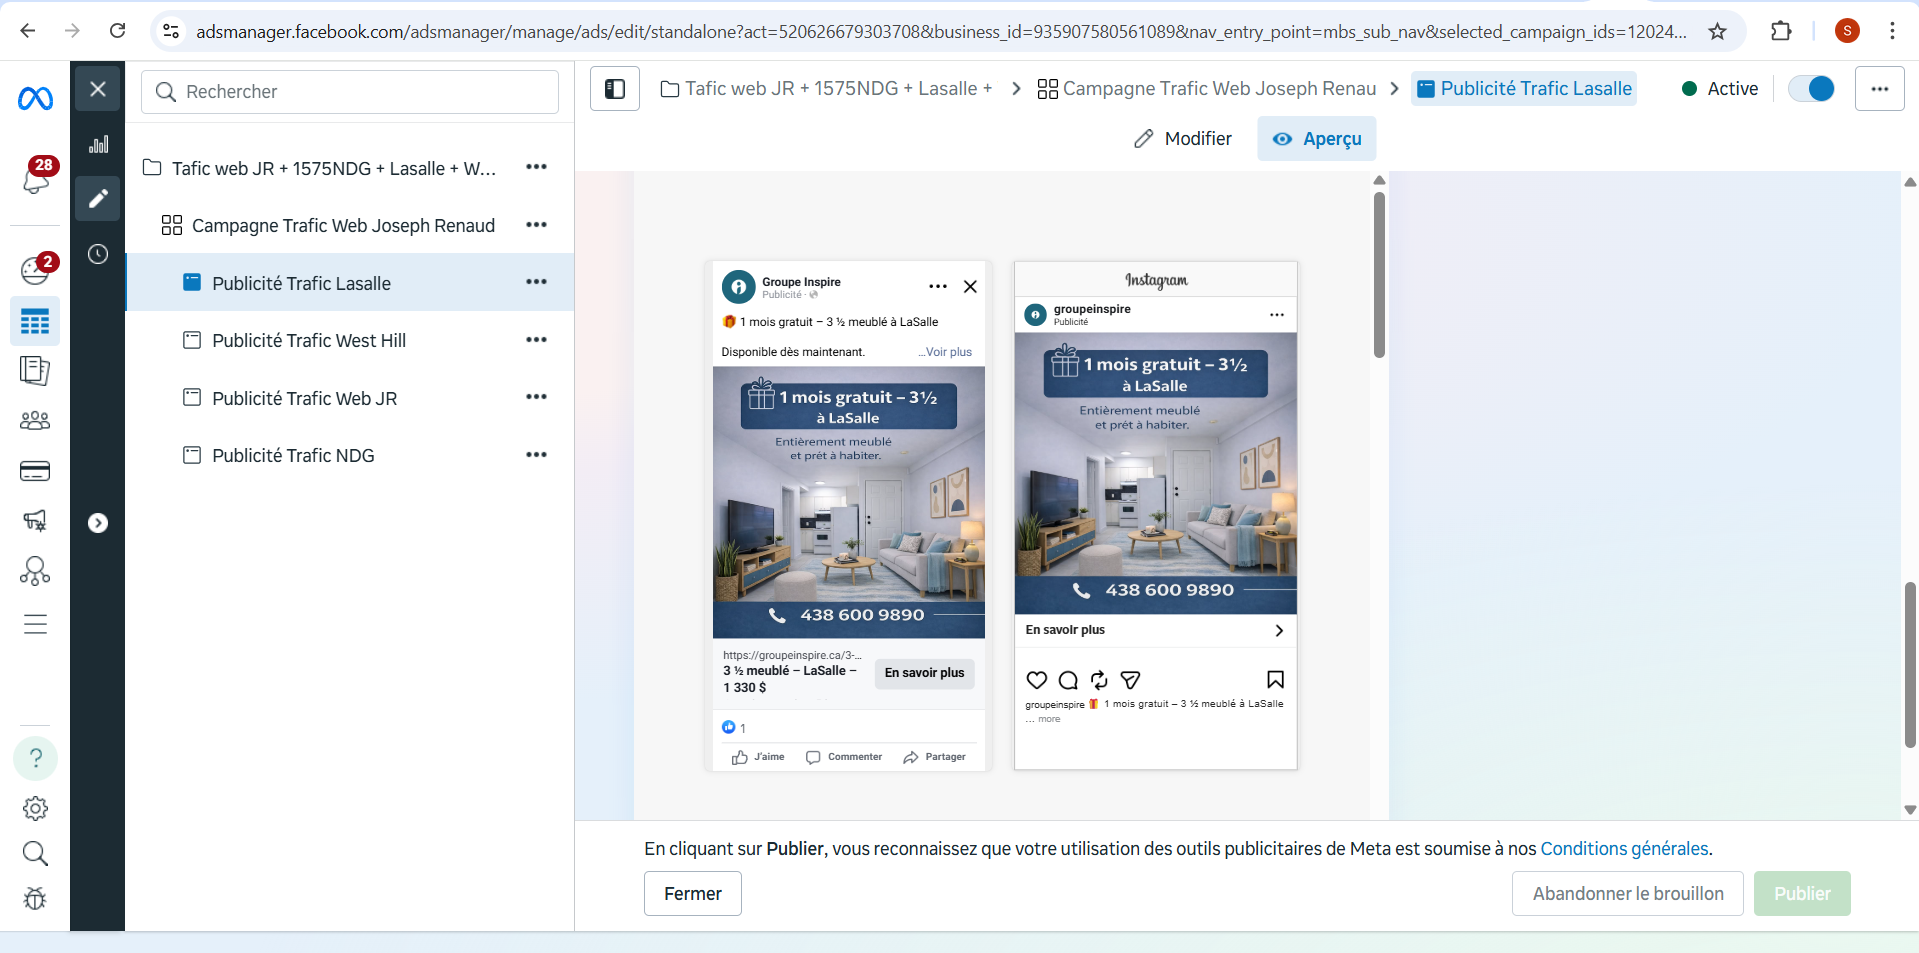Click the megaphone advertising icon
Viewport: 1919px width, 953px height.
click(x=35, y=520)
